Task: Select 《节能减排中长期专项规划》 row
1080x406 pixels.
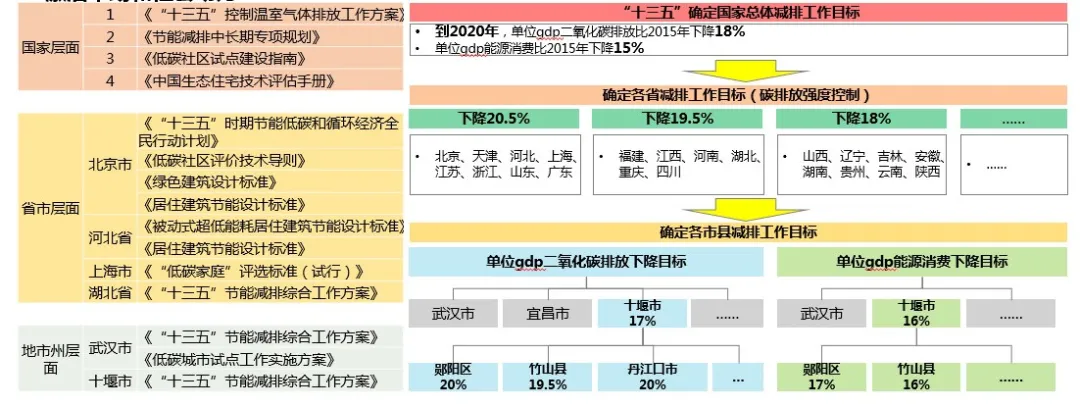Action: tap(271, 37)
